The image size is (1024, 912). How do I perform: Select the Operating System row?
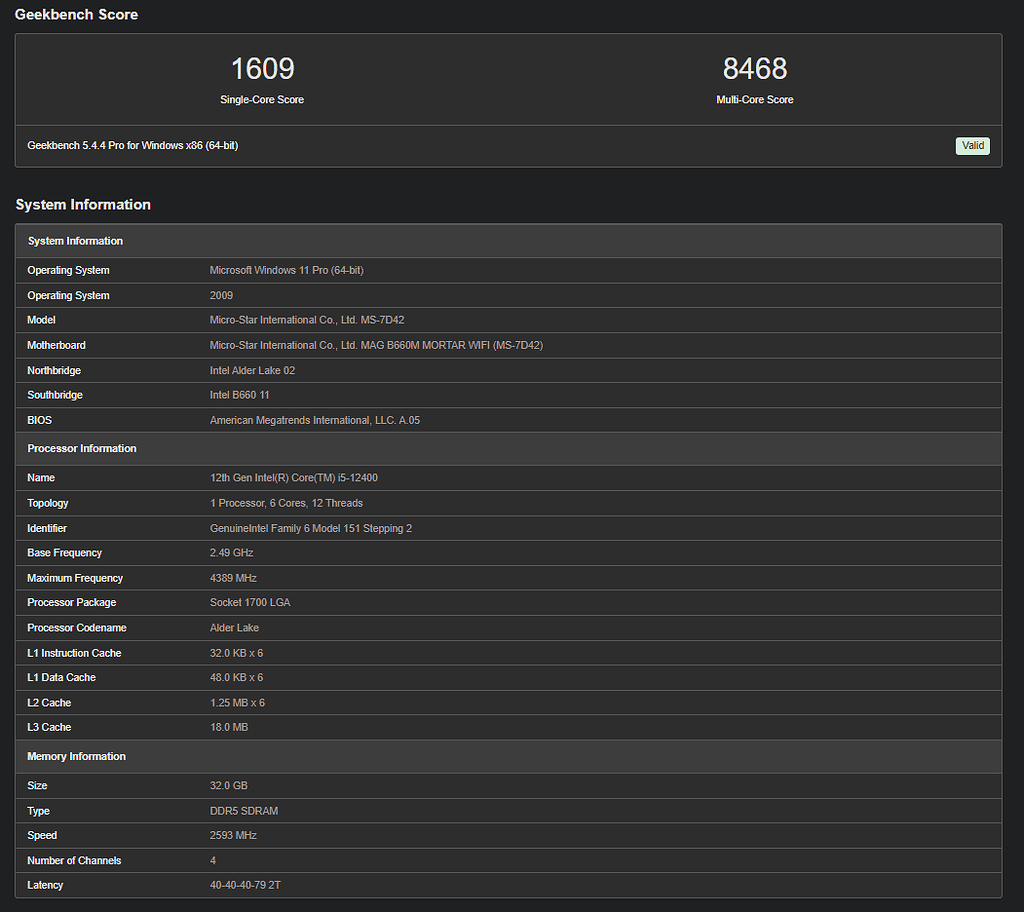coord(285,270)
